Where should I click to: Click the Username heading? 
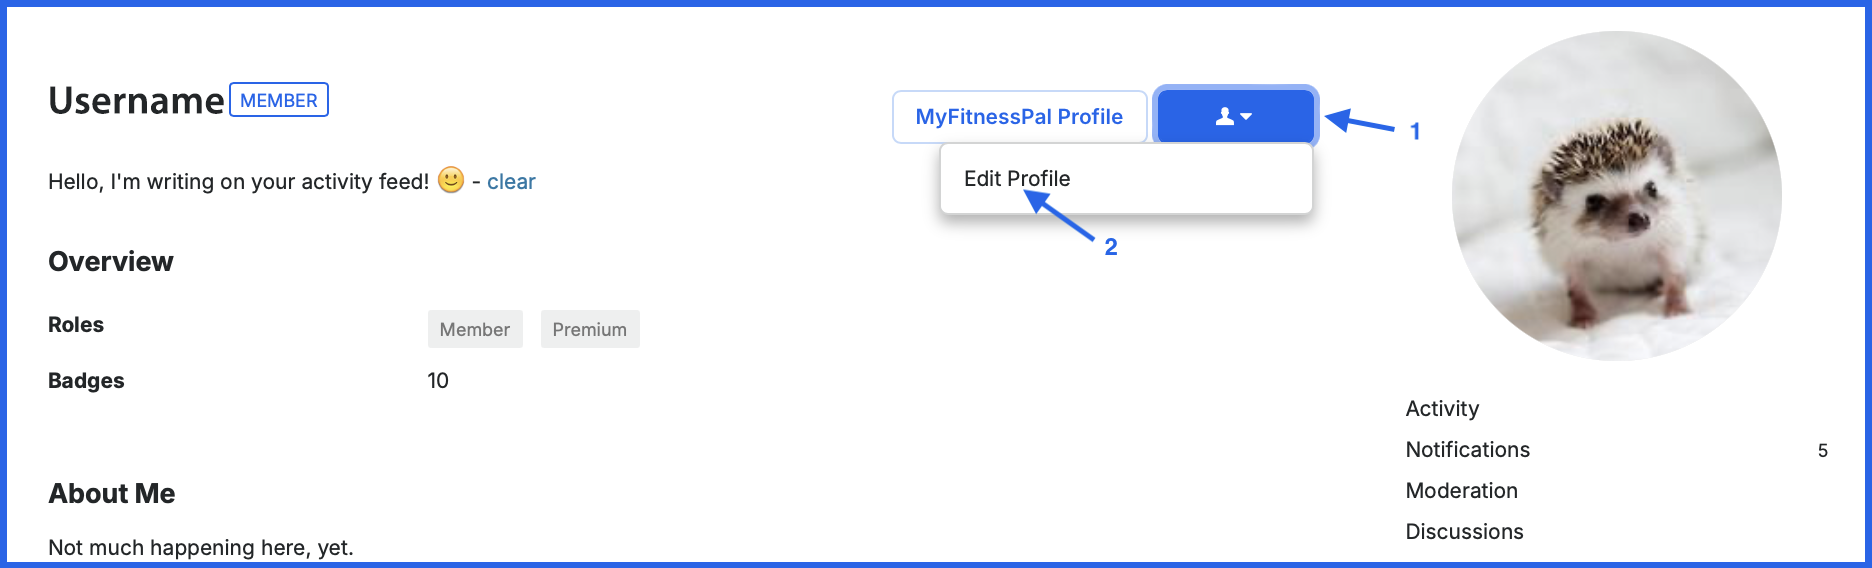tap(137, 101)
